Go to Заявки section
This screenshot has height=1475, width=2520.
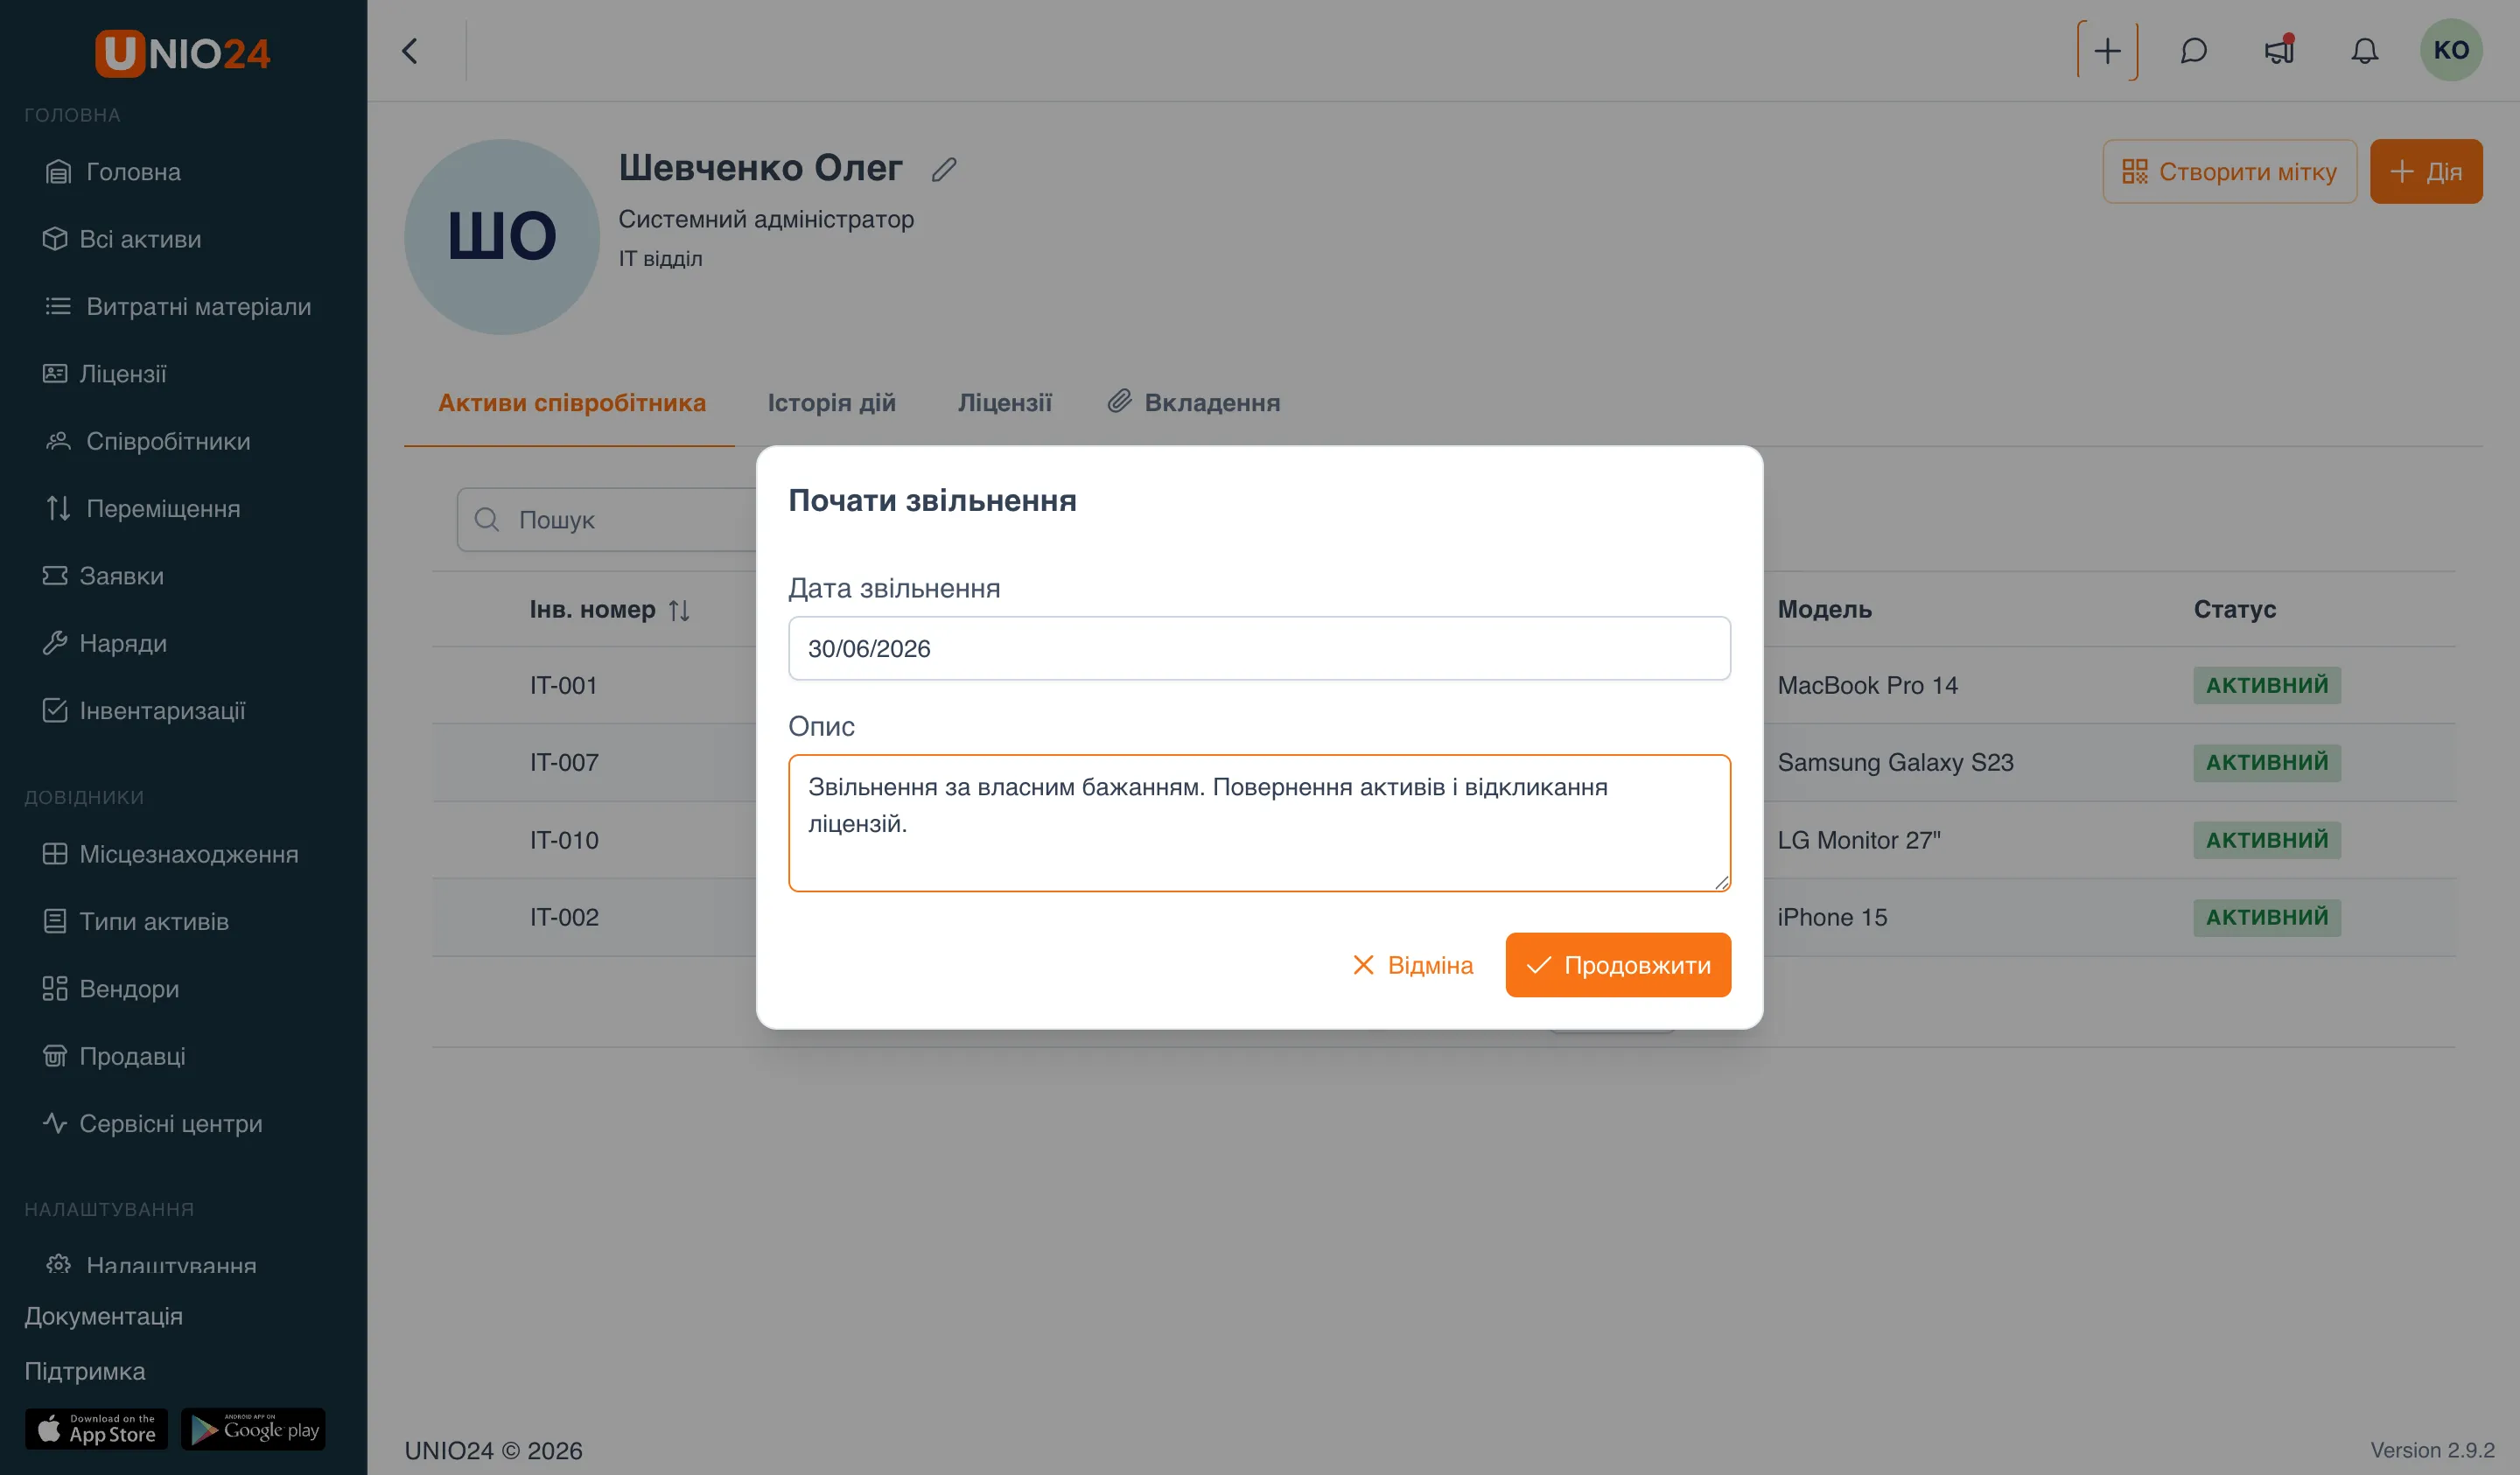(103, 575)
